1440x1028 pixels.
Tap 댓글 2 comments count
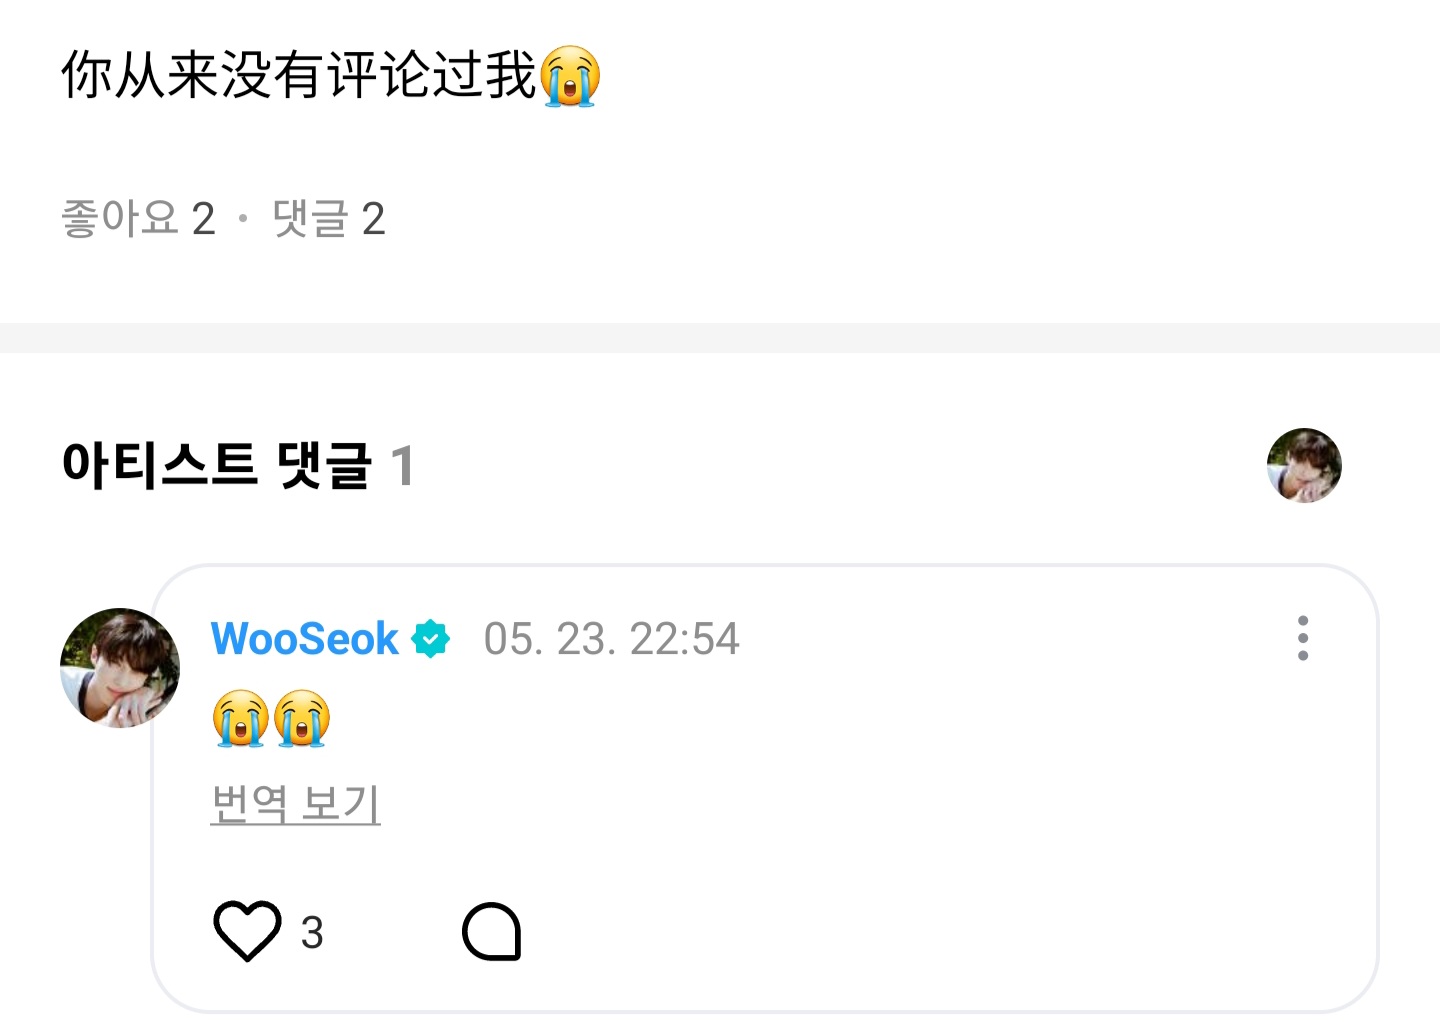coord(328,218)
